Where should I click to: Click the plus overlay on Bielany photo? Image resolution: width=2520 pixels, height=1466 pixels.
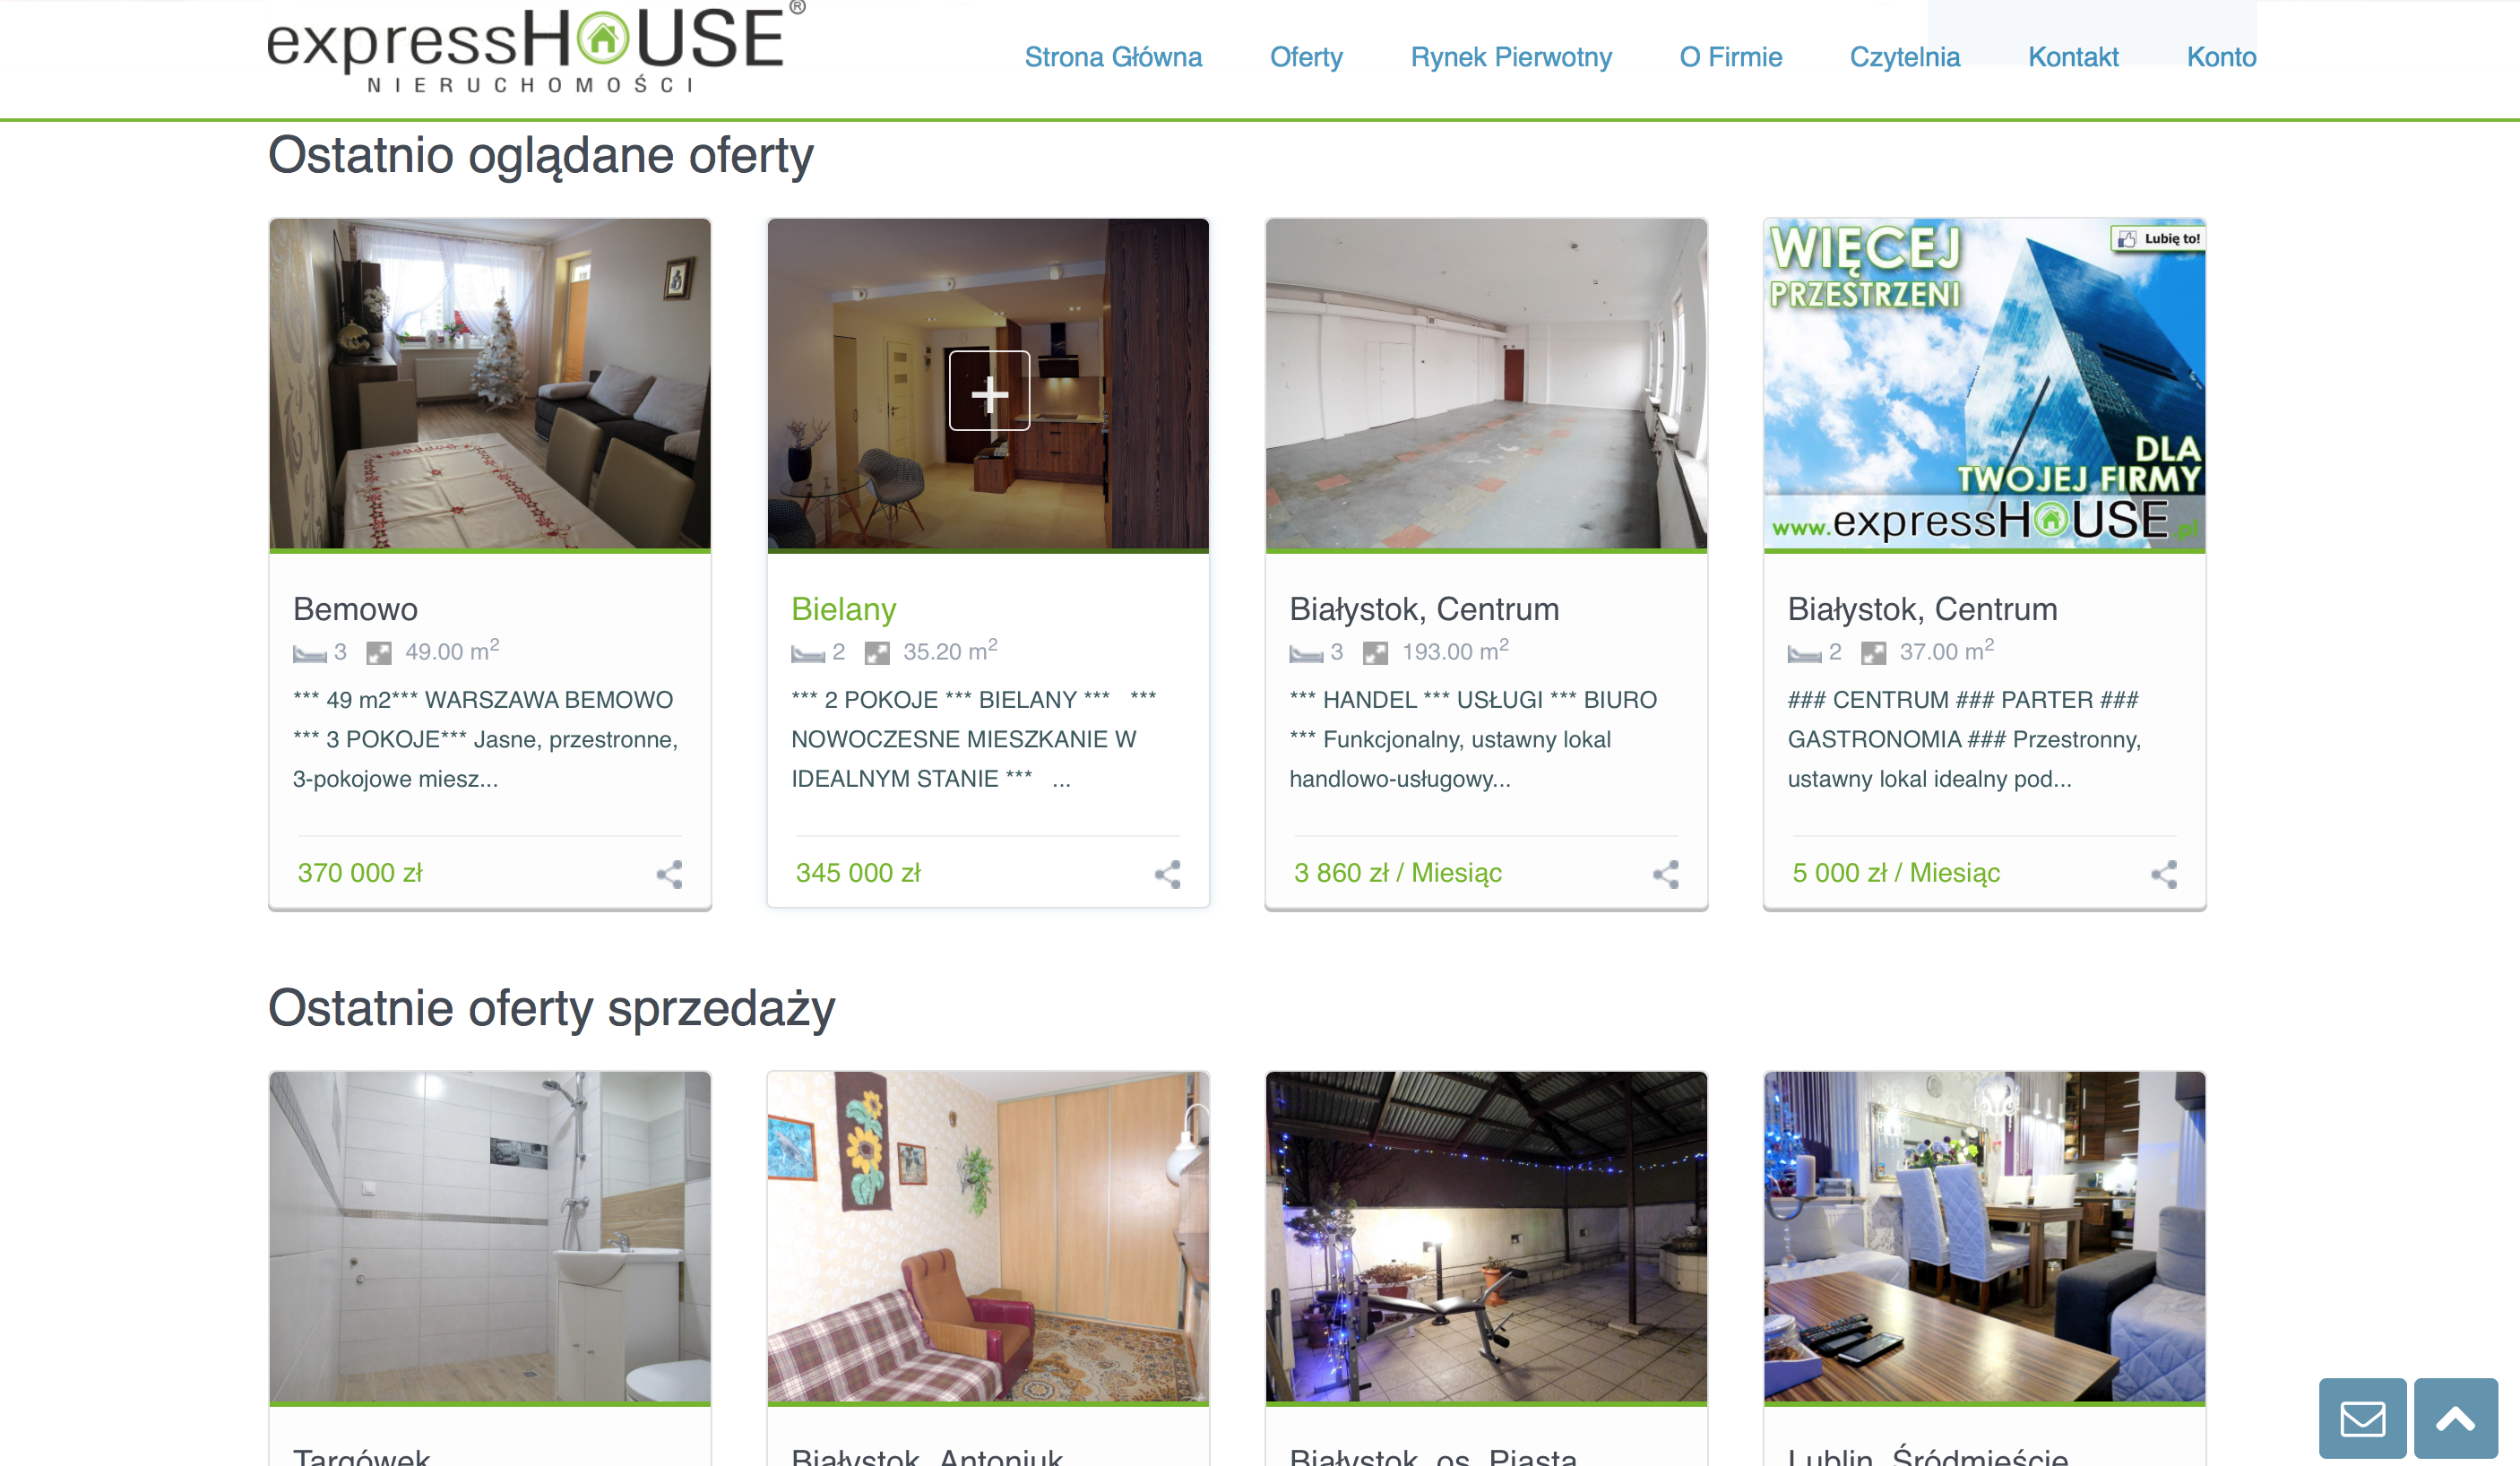click(x=989, y=391)
